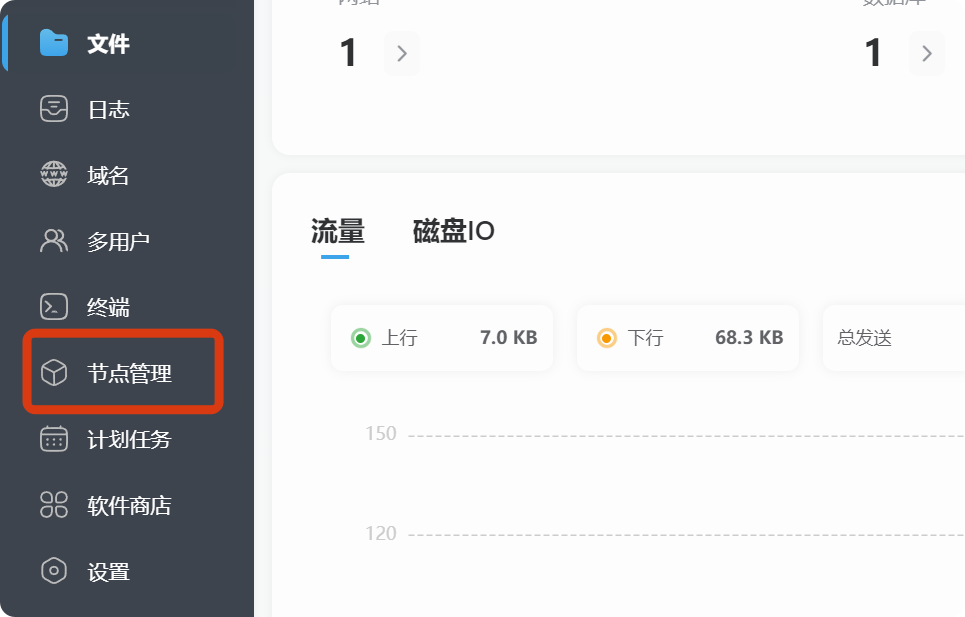965x617 pixels.
Task: Click the blue folder icon for 文件
Action: tap(53, 43)
